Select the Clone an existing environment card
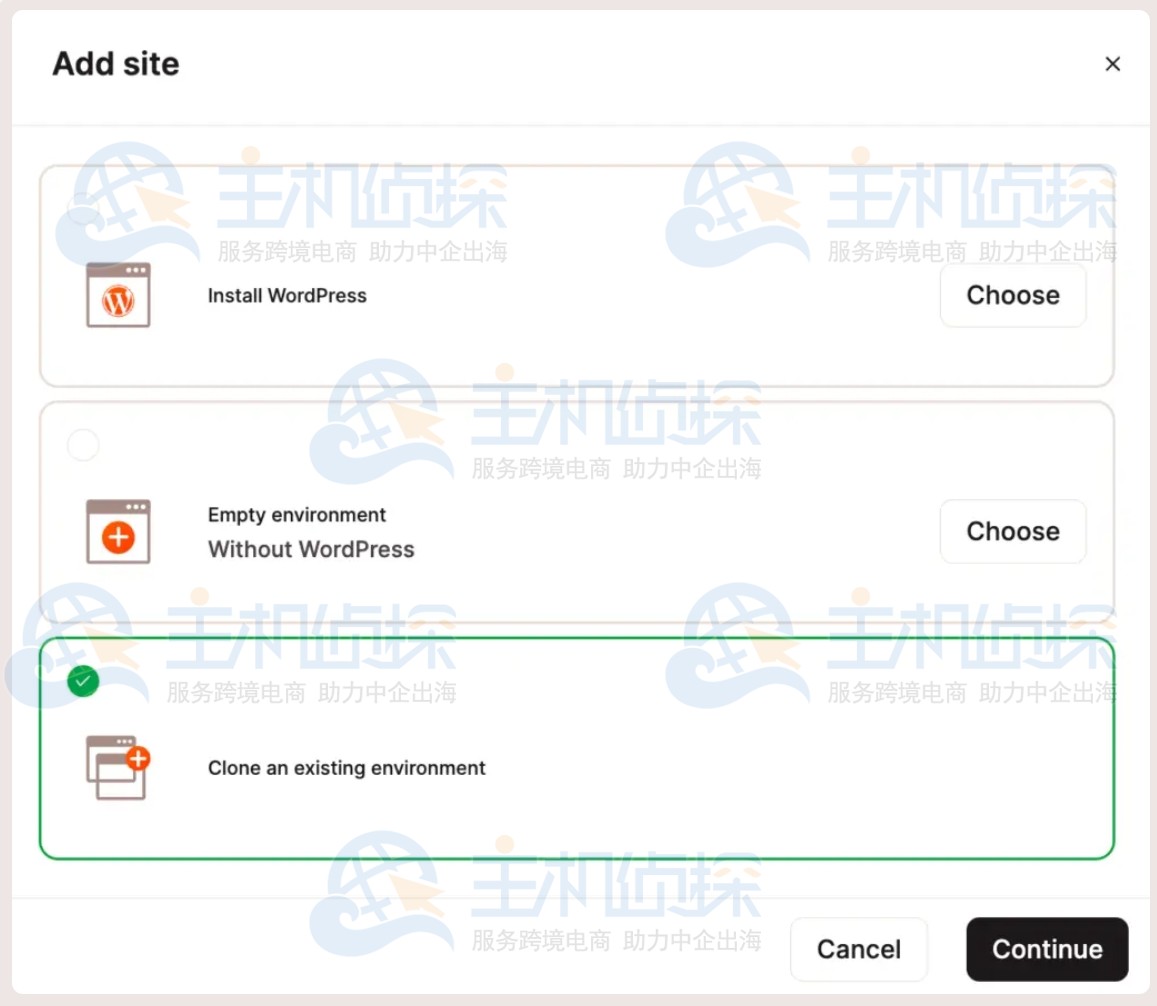 click(576, 740)
